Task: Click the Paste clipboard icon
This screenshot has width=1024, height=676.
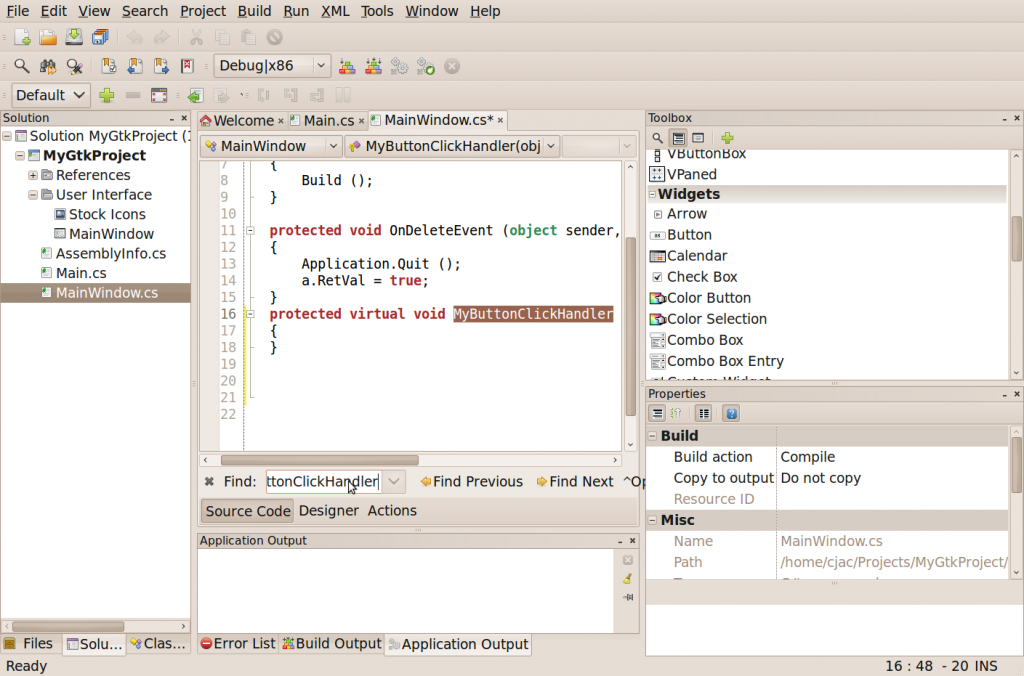Action: 248,37
